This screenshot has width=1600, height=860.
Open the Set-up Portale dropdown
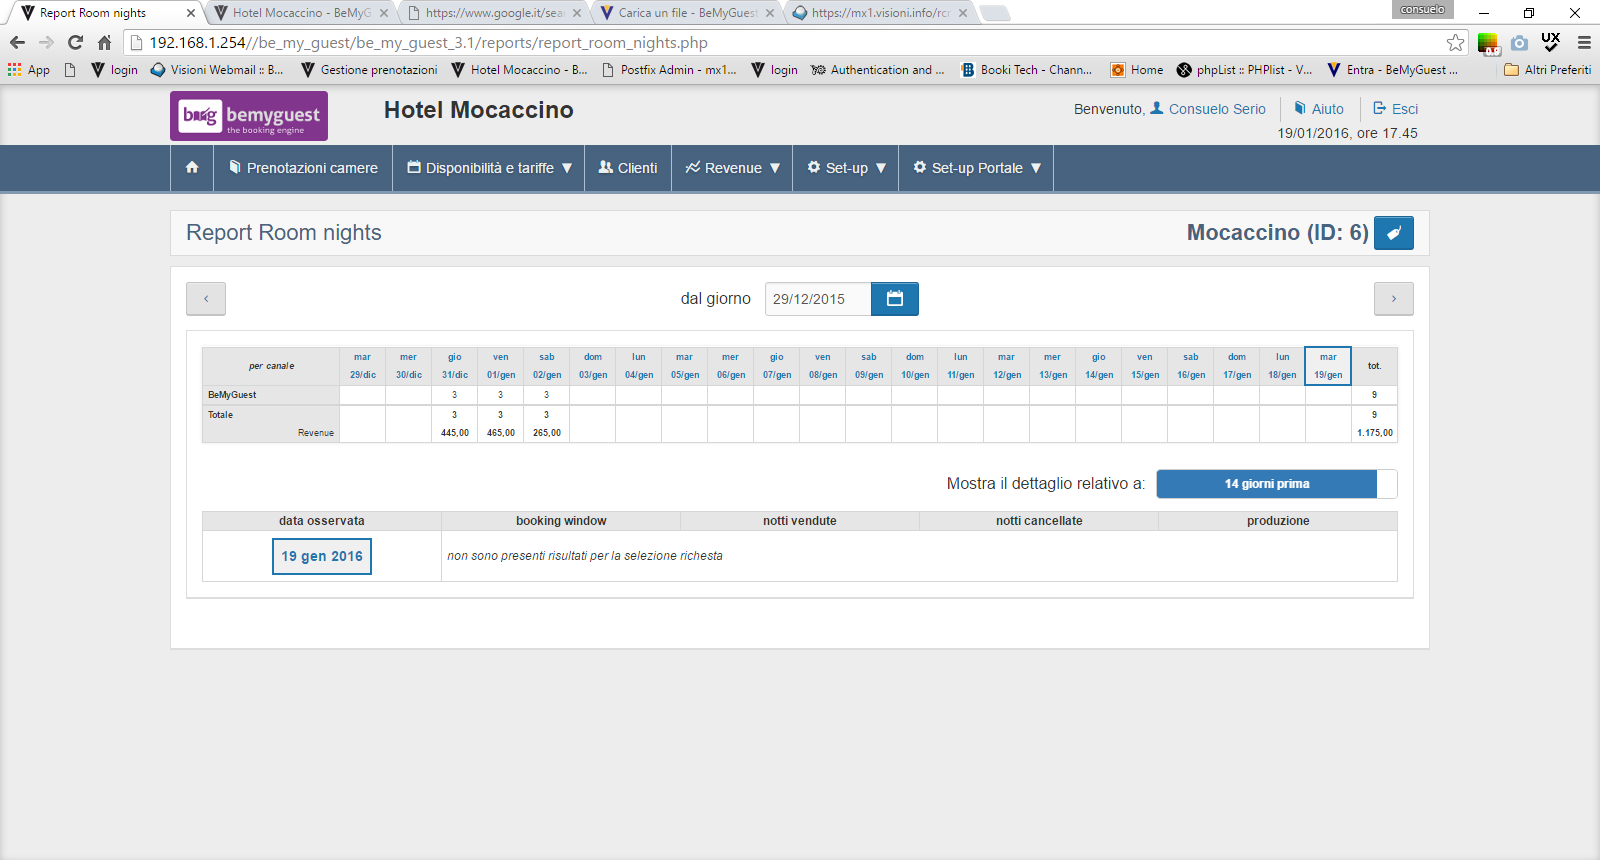pyautogui.click(x=976, y=168)
